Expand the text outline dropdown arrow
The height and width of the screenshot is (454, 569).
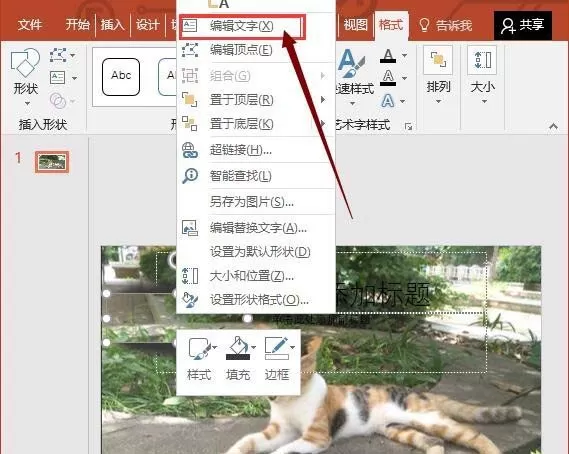pos(404,78)
